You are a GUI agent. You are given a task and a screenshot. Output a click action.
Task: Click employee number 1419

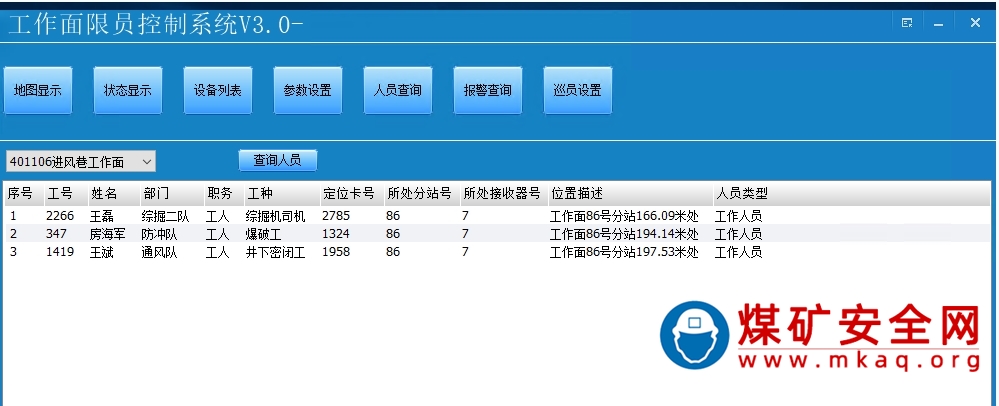pyautogui.click(x=60, y=252)
